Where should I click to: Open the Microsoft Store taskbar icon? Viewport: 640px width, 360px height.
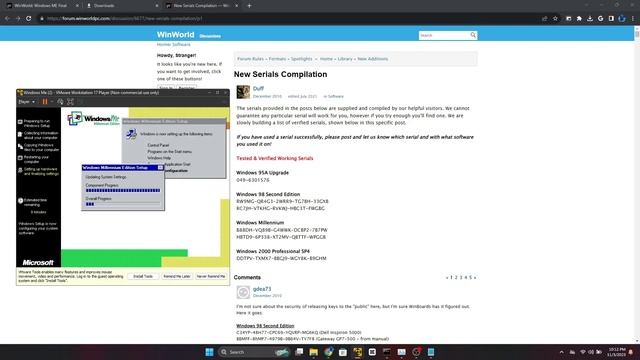343,352
